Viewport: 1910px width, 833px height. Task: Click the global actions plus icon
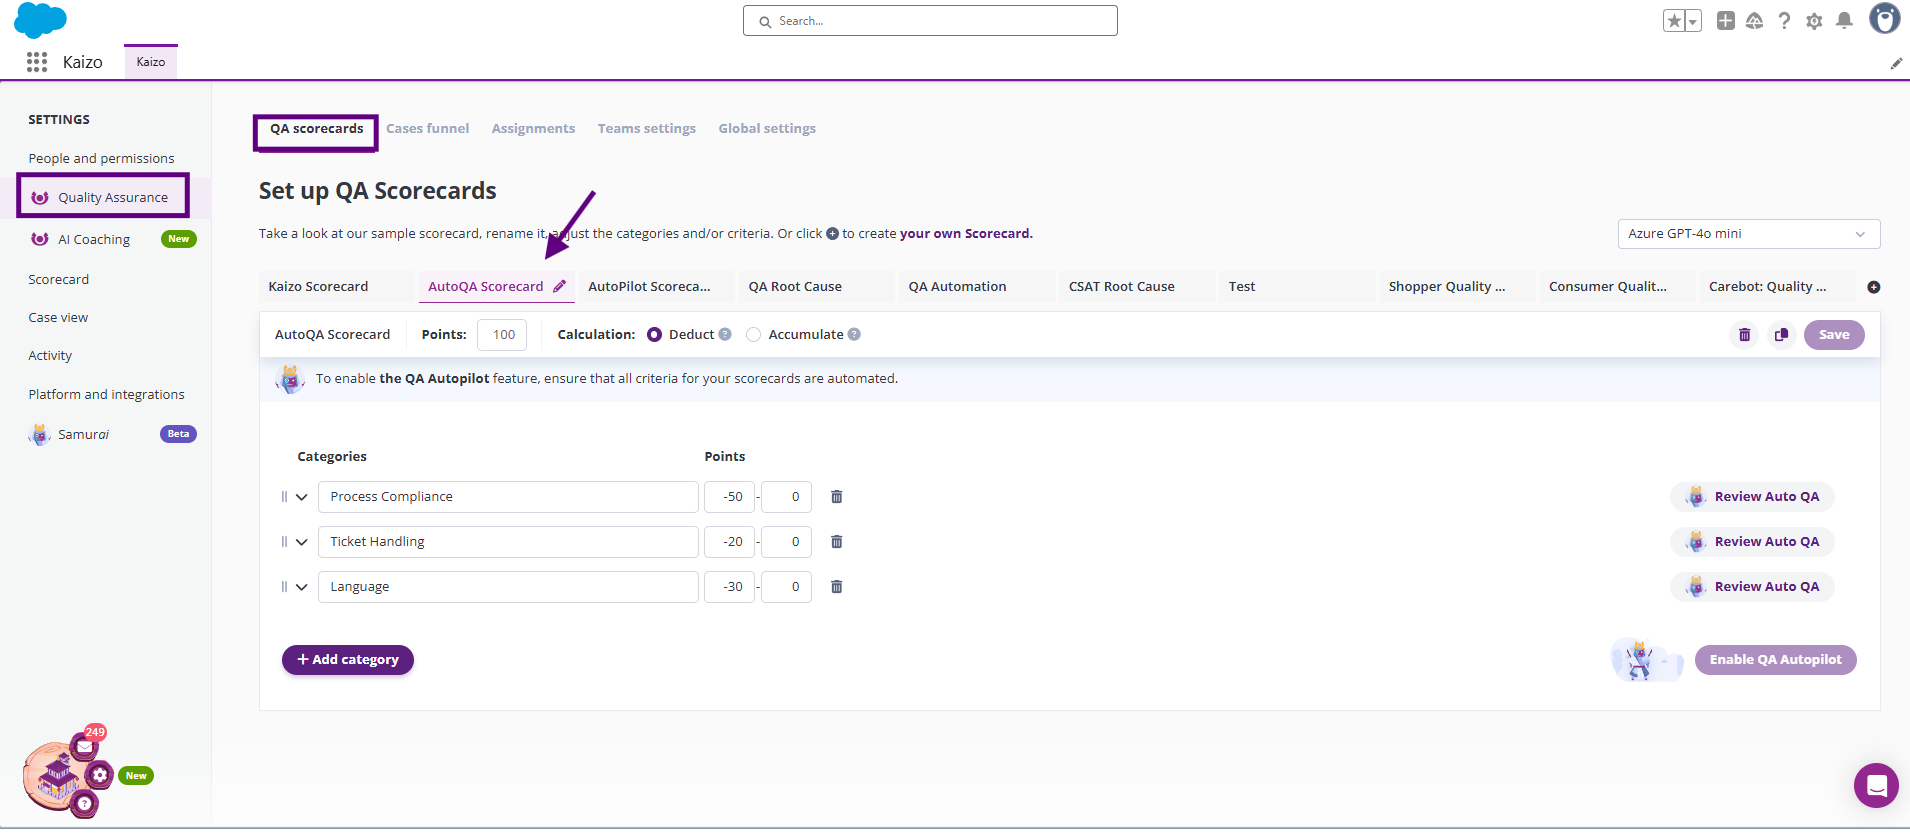pos(1725,20)
